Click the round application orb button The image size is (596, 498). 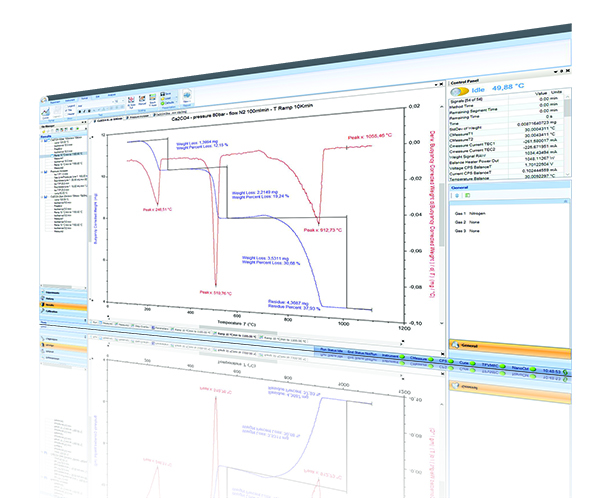(x=44, y=100)
